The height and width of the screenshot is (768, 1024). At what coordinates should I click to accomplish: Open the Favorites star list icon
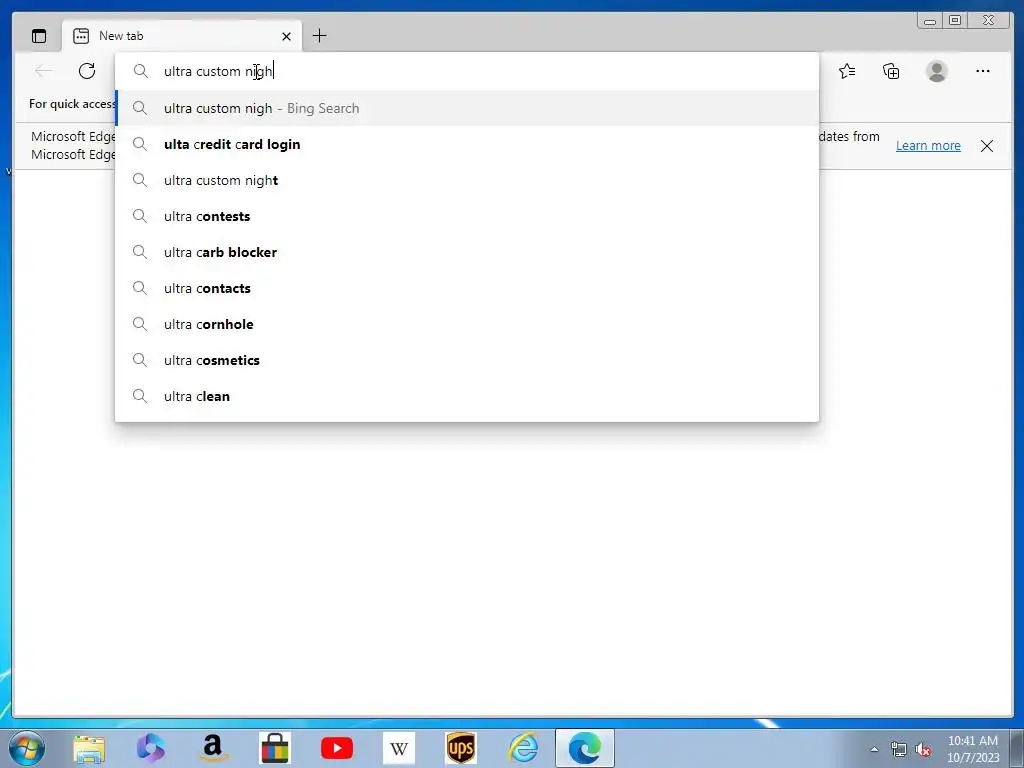847,71
